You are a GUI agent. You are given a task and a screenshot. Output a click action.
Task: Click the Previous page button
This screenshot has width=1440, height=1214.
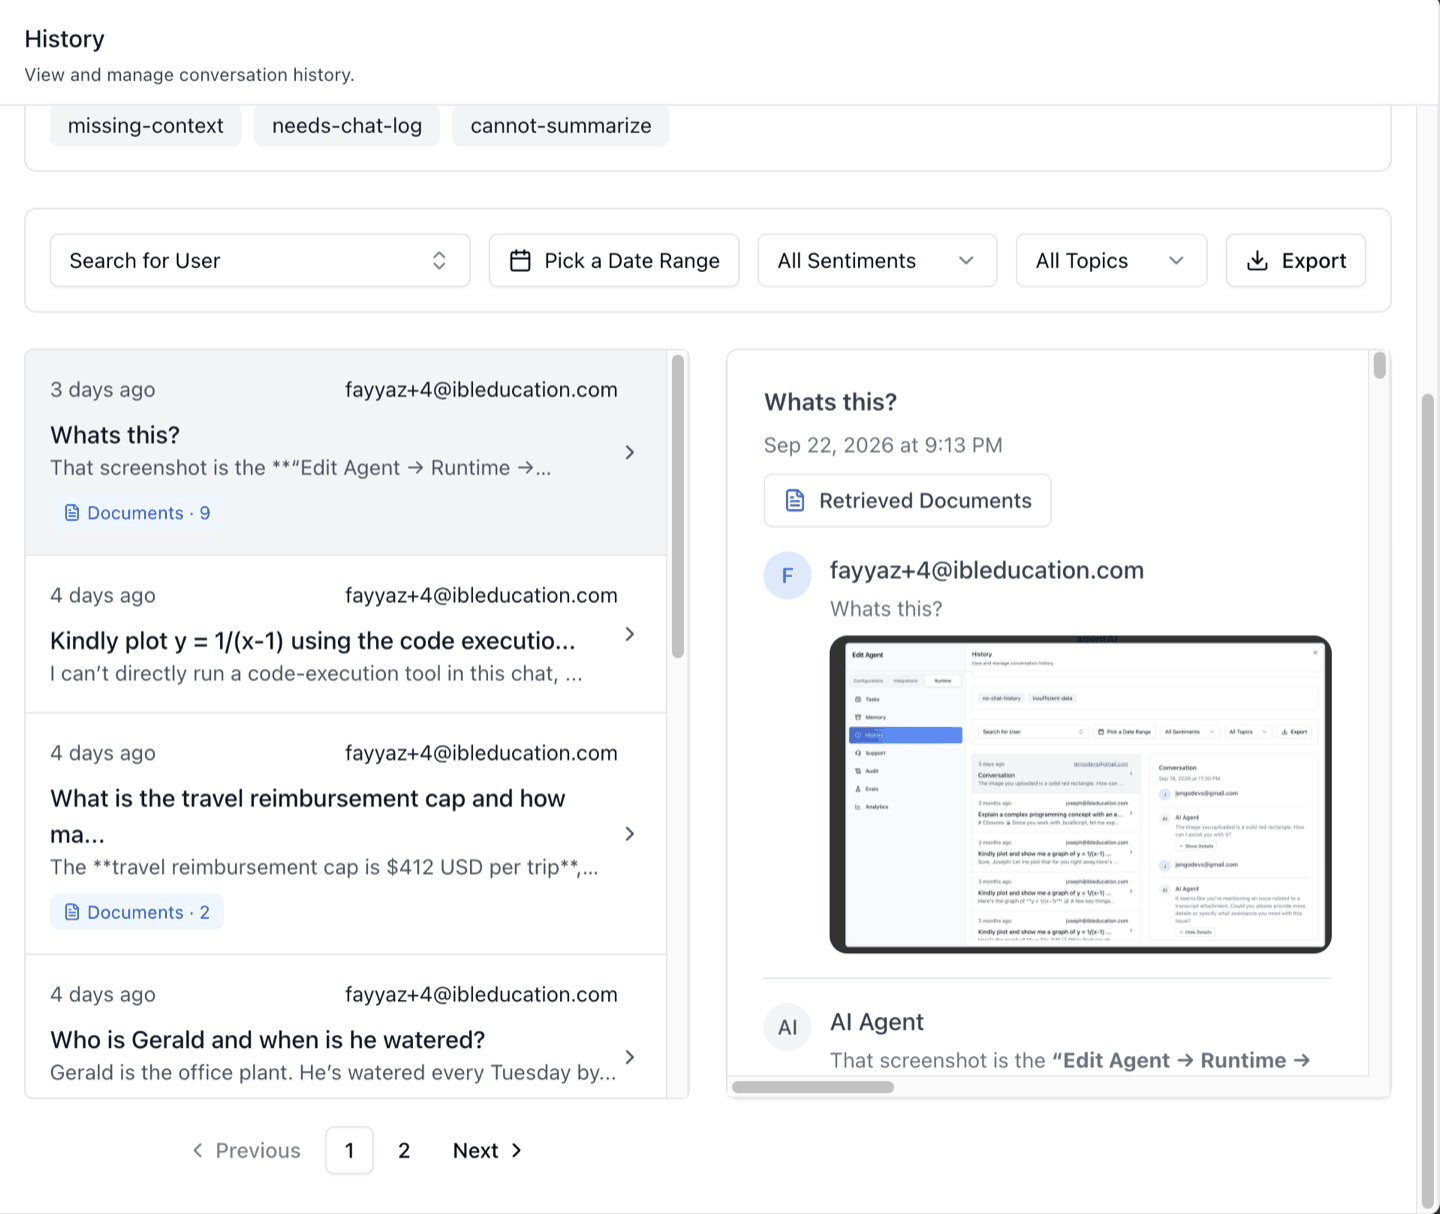click(x=246, y=1151)
